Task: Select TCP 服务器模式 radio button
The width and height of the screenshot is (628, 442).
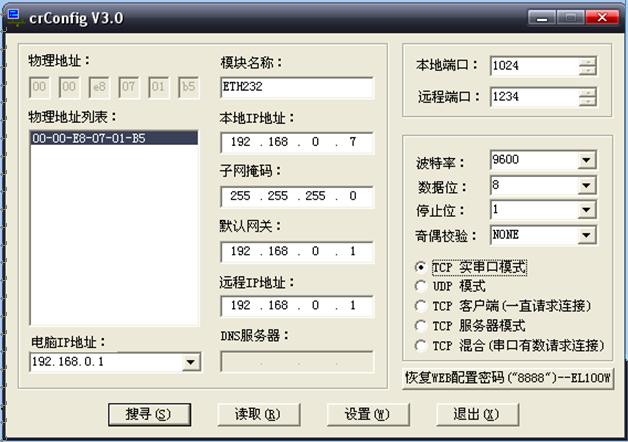Action: pyautogui.click(x=420, y=325)
